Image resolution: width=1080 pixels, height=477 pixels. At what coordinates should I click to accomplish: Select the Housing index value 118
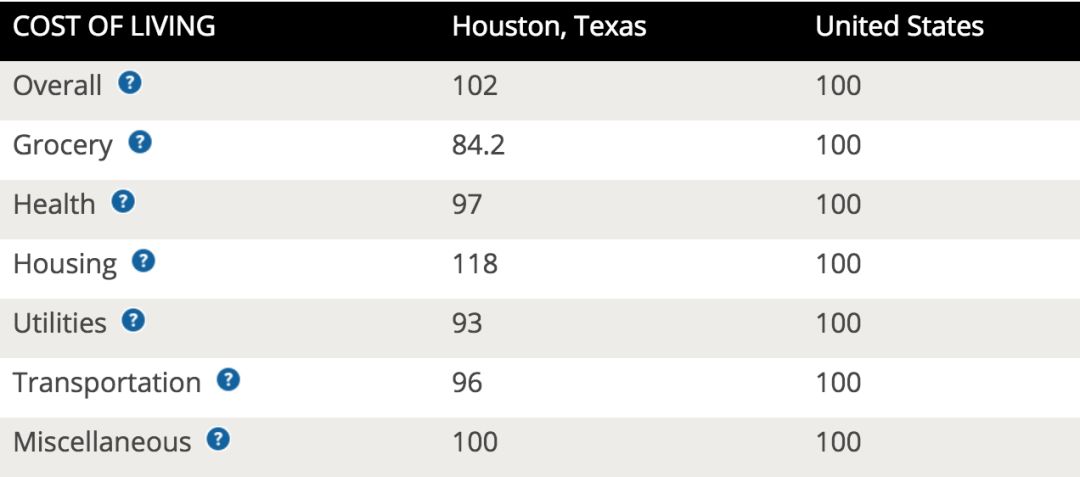pyautogui.click(x=475, y=264)
